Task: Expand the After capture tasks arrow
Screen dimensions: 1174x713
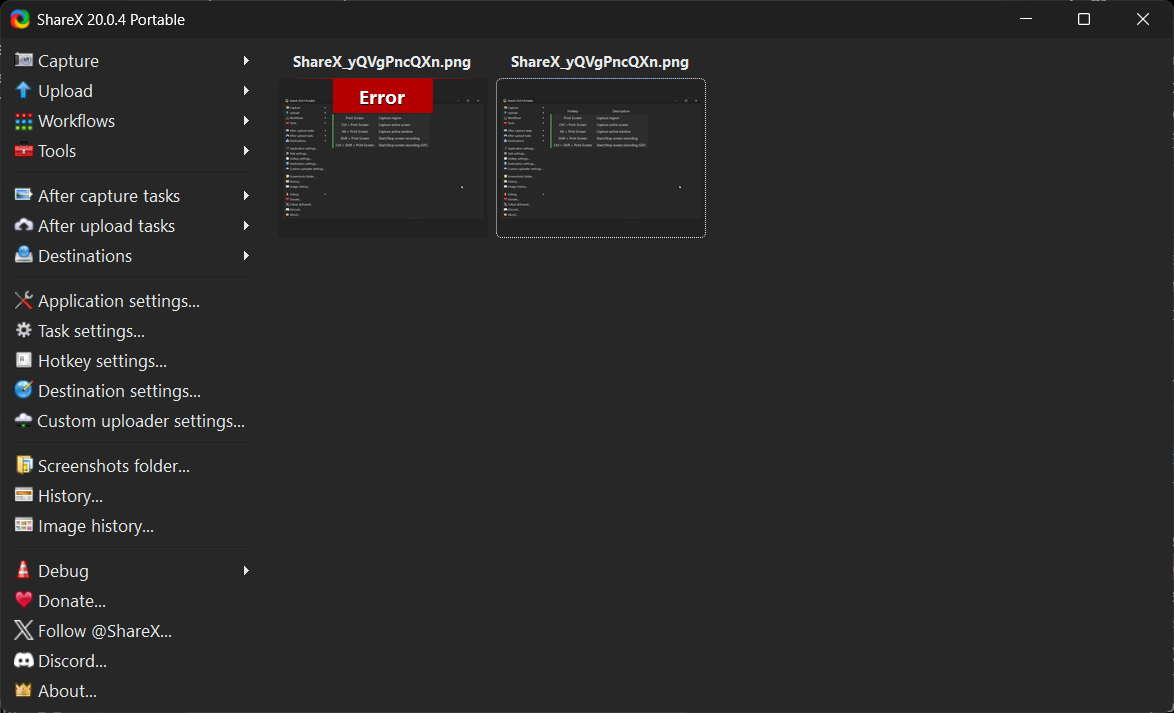Action: point(246,195)
